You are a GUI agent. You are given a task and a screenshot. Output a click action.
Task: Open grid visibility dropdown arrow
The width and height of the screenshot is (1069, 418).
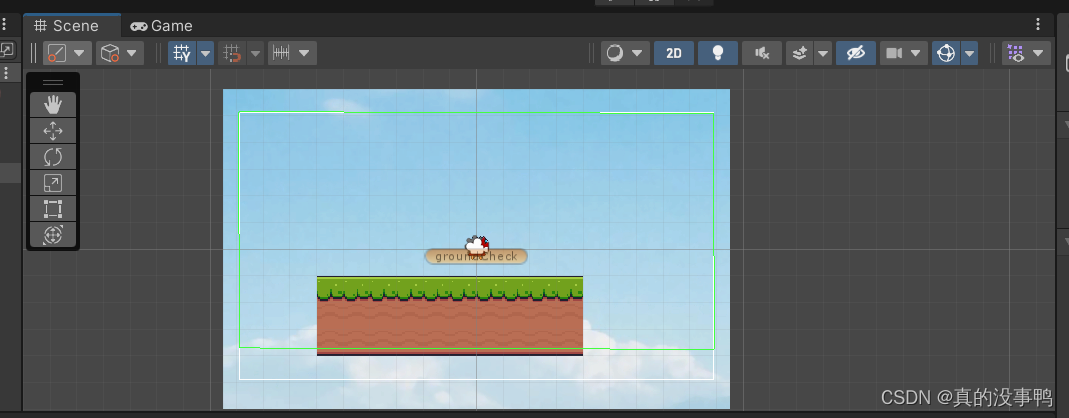[x=205, y=53]
